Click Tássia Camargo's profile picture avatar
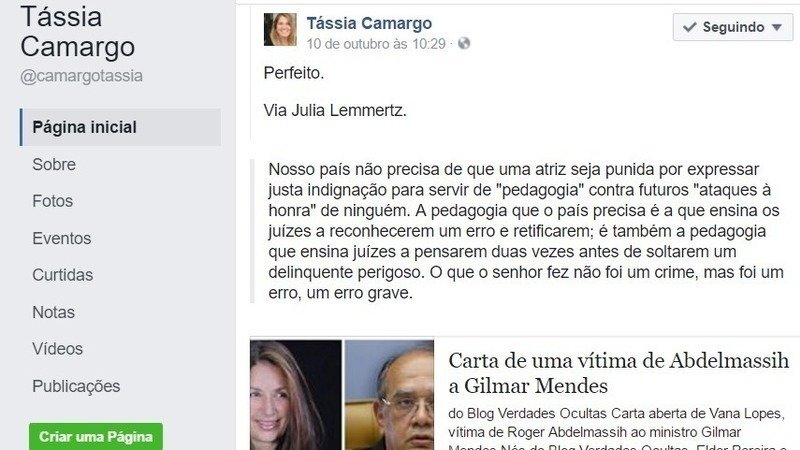This screenshot has width=800, height=450. click(x=280, y=30)
